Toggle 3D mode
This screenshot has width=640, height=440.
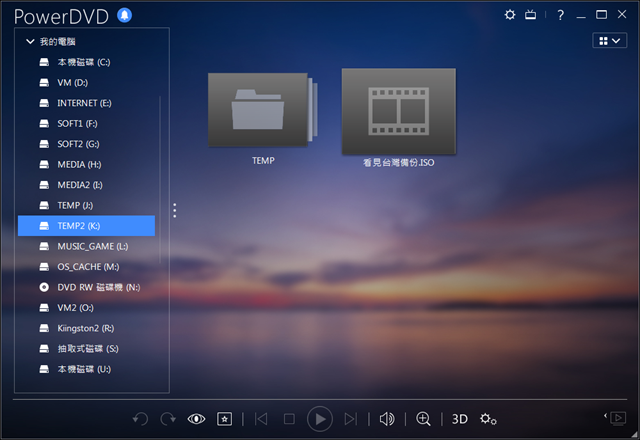tap(460, 419)
